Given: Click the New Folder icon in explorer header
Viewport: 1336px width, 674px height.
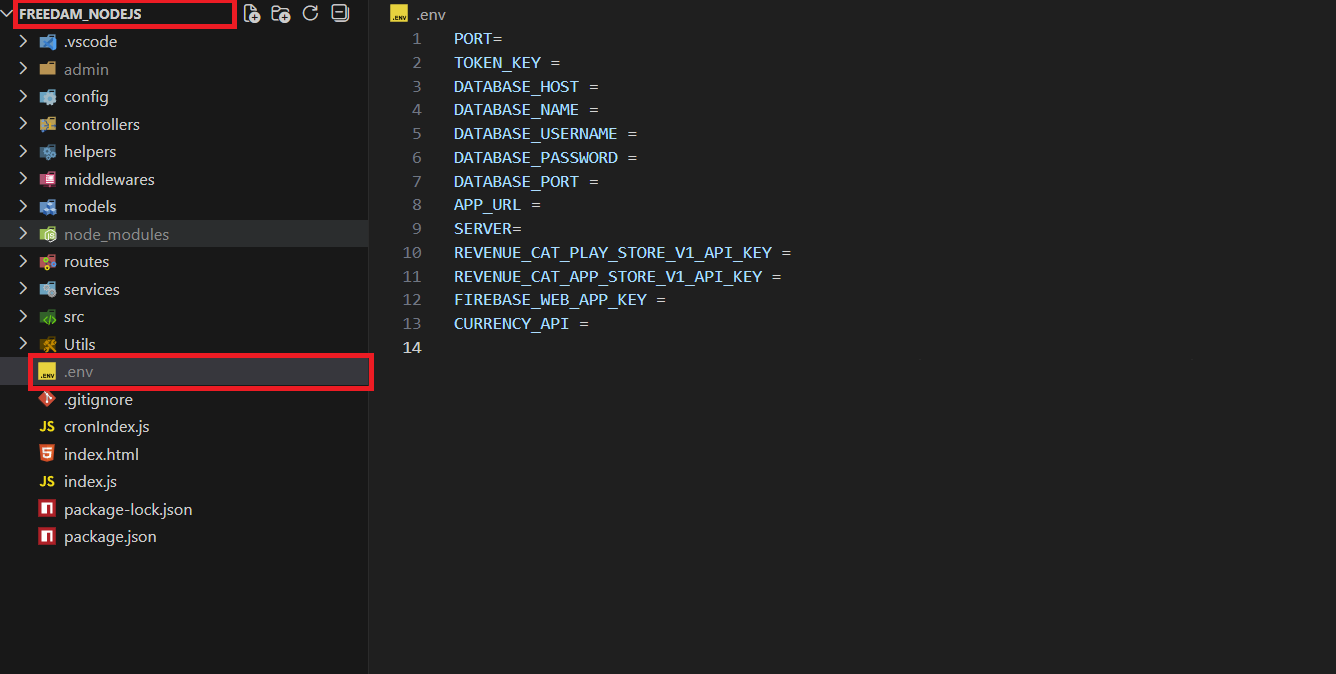Looking at the screenshot, I should coord(281,14).
